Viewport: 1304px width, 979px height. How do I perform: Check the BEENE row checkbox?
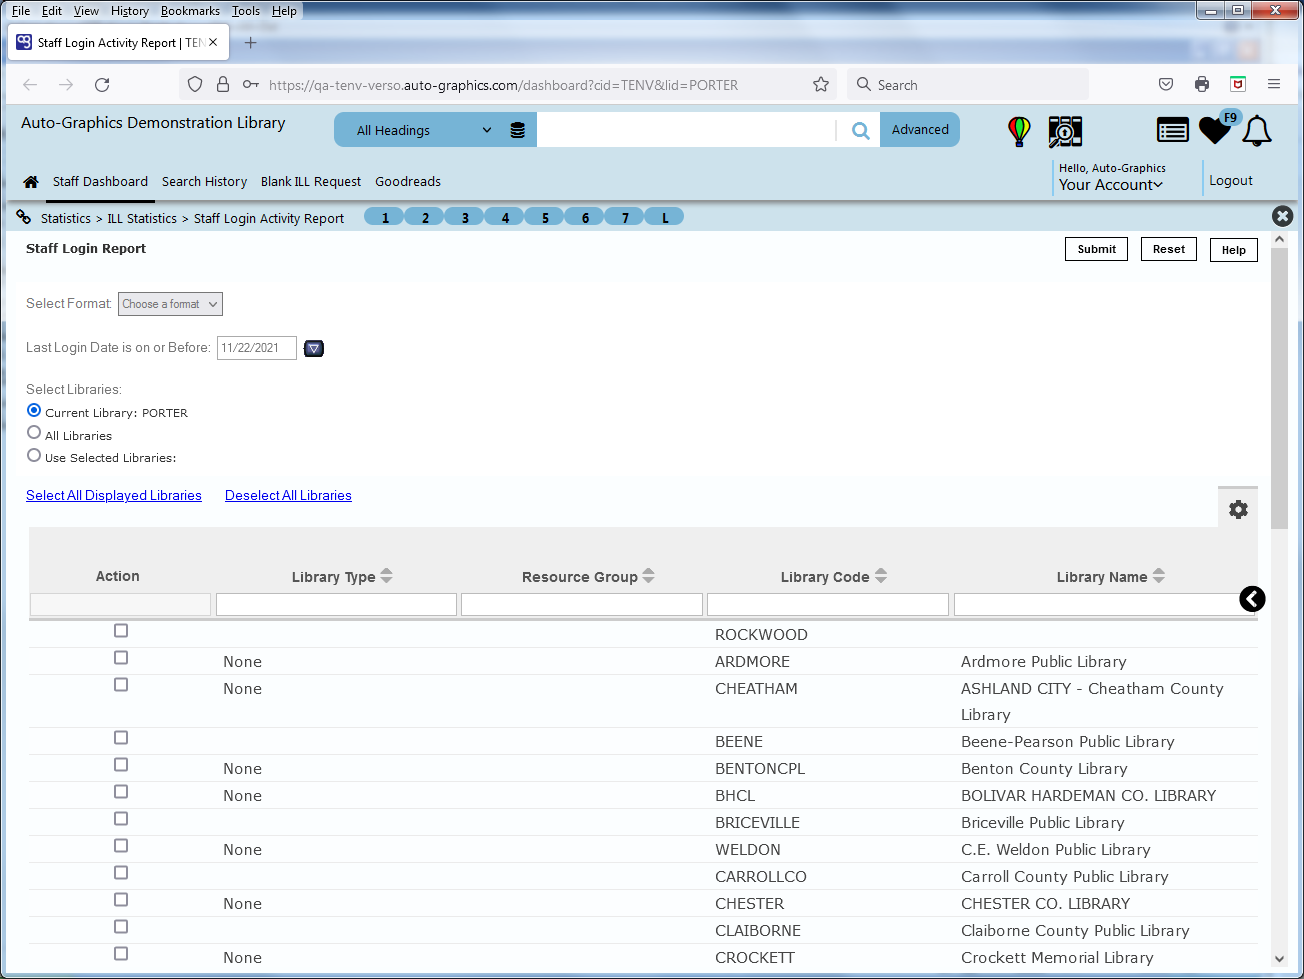(121, 738)
